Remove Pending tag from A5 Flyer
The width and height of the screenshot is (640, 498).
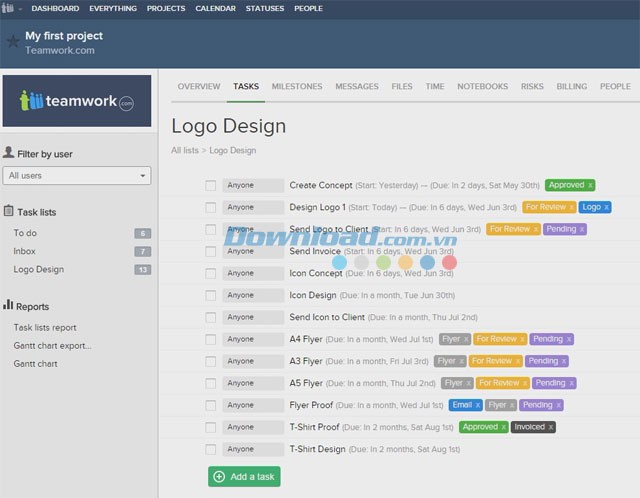click(x=571, y=383)
